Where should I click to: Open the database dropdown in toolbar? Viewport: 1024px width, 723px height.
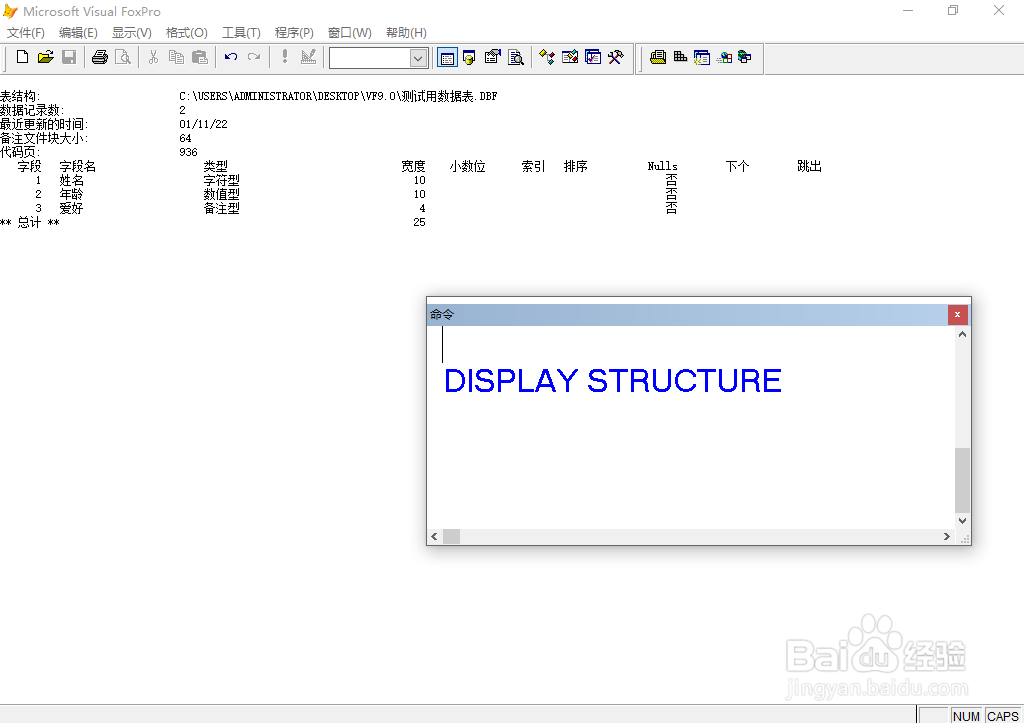(x=418, y=58)
